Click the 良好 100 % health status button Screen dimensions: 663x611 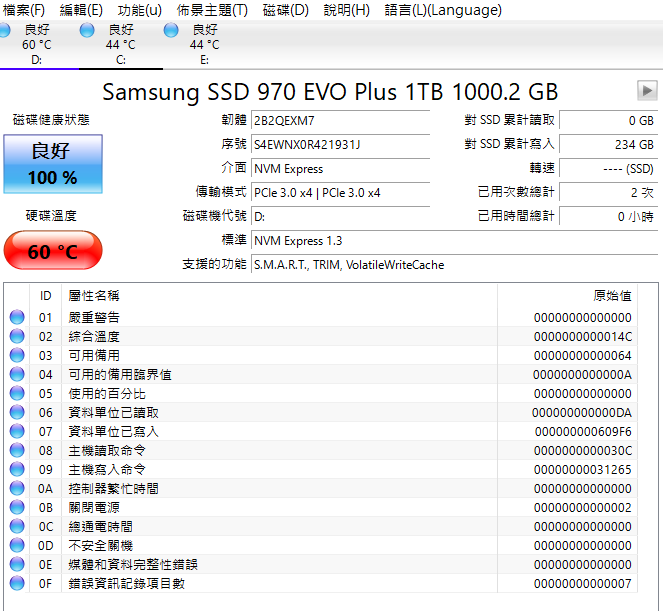pyautogui.click(x=53, y=164)
